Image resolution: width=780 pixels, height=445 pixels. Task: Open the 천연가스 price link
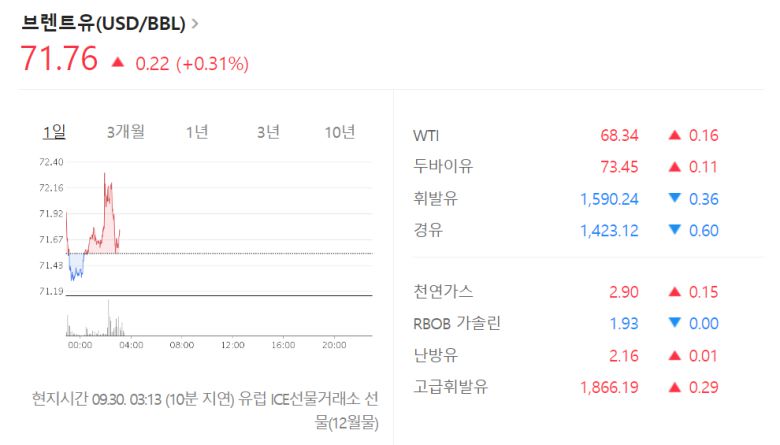(x=443, y=292)
